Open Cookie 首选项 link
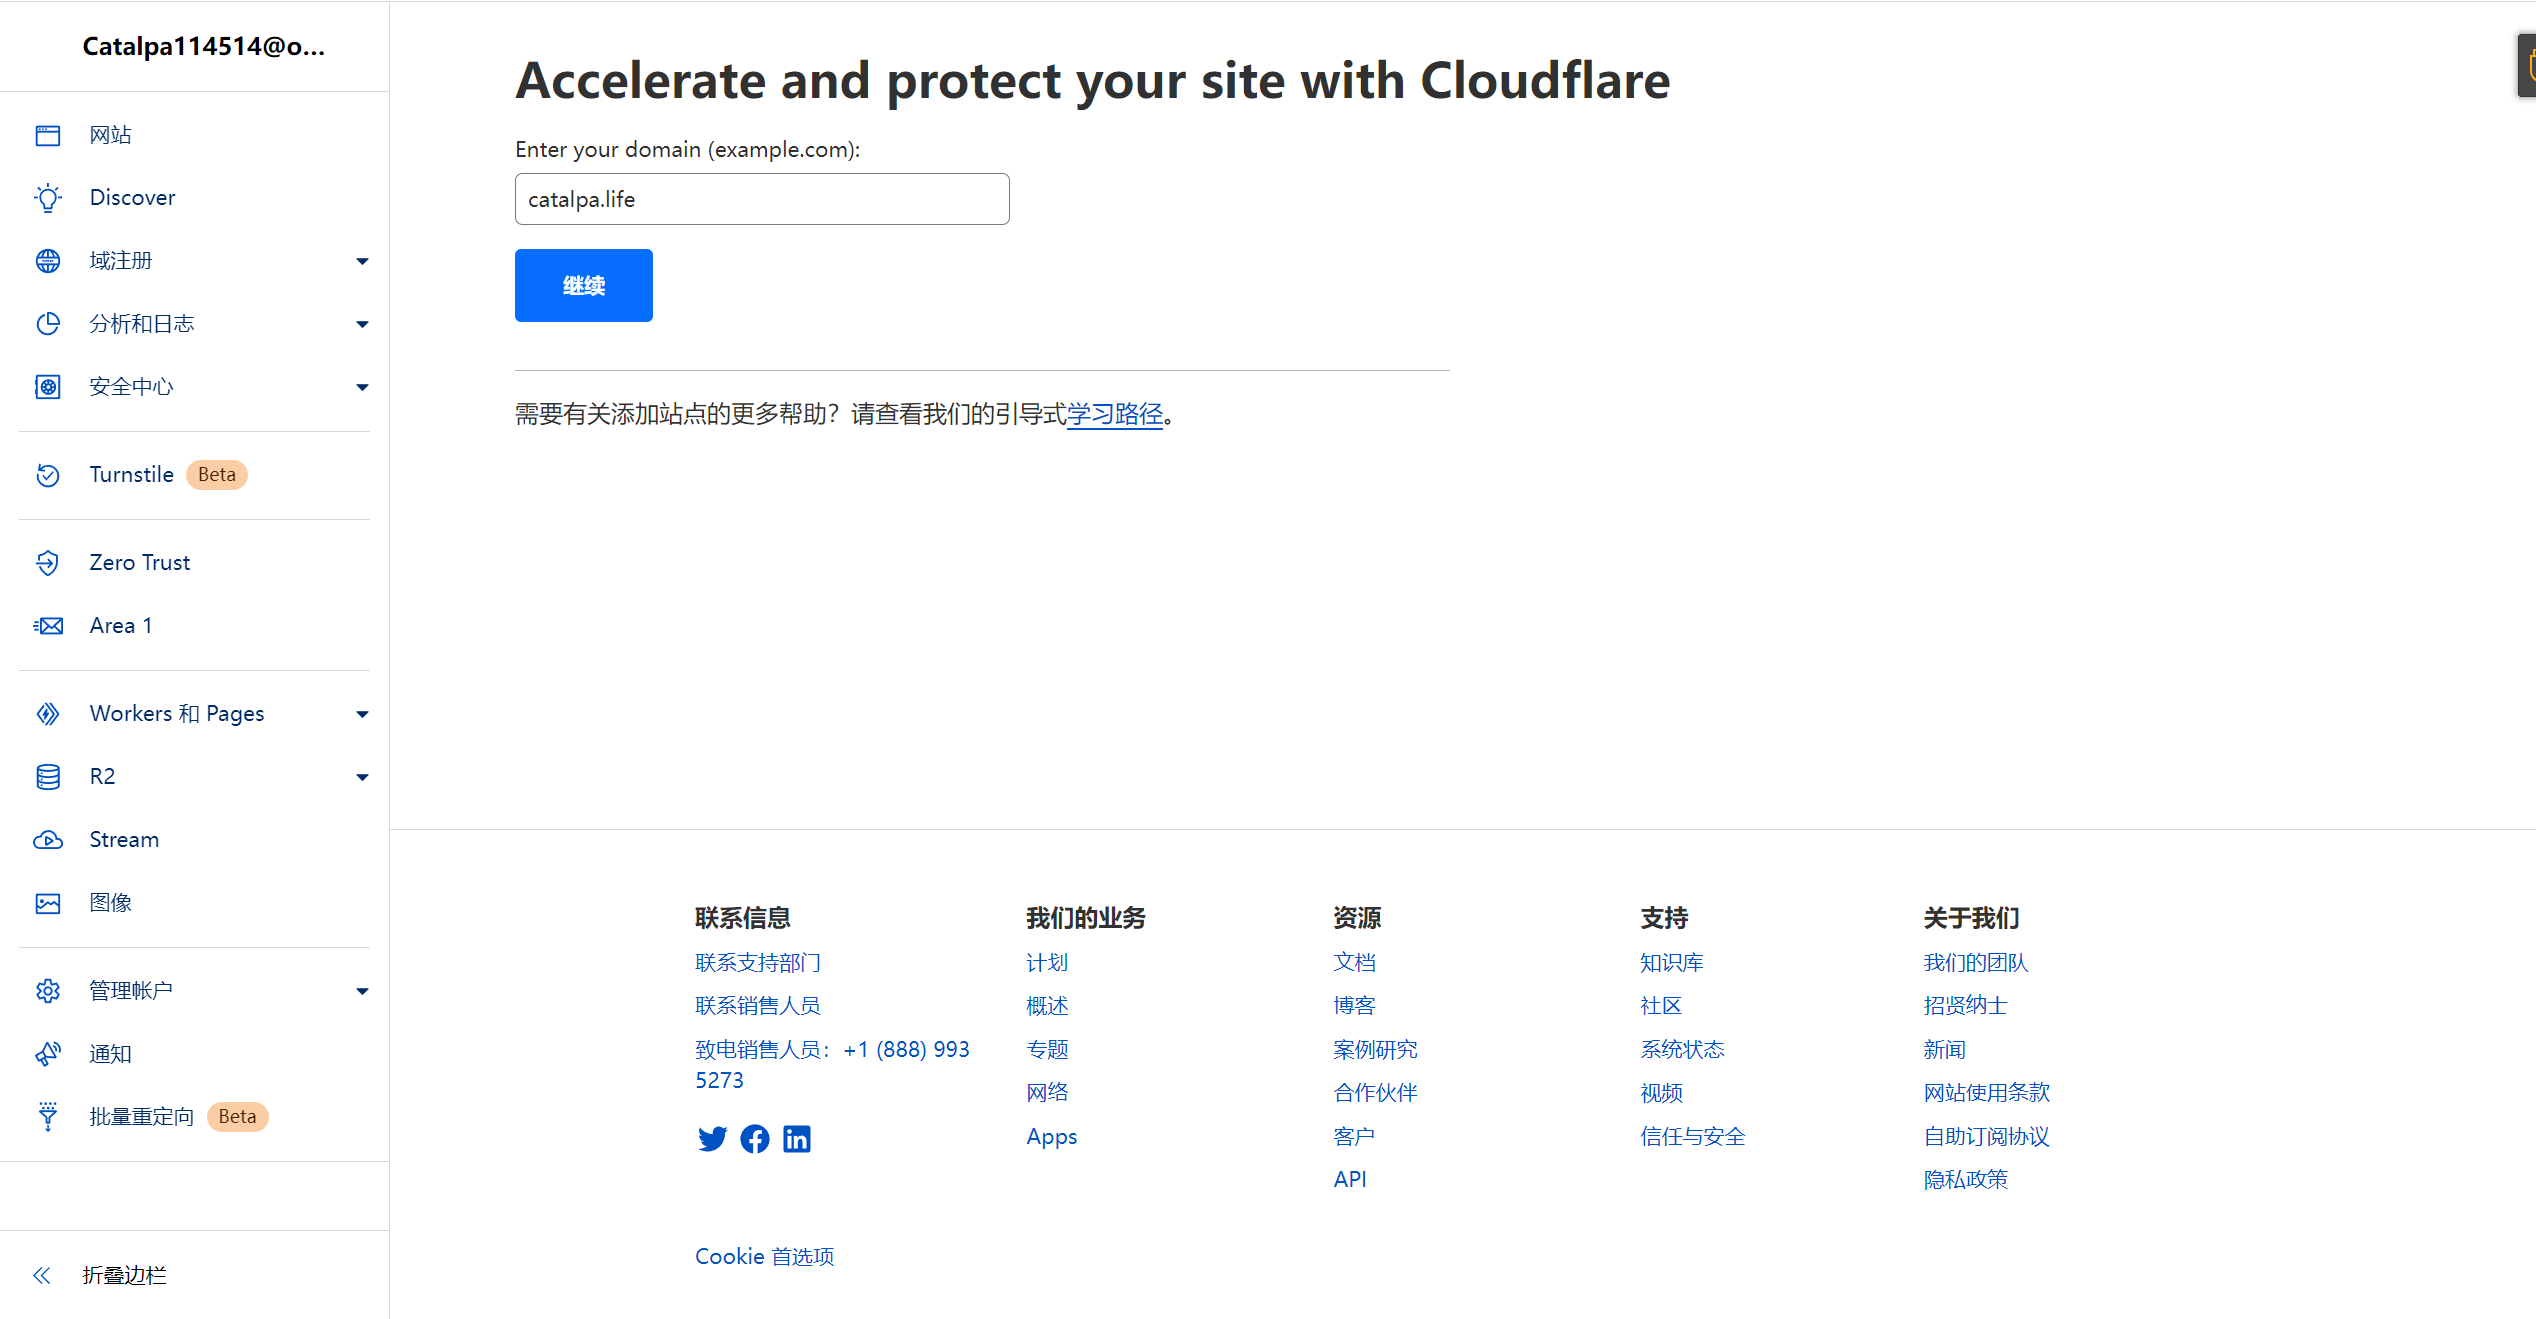 coord(765,1256)
